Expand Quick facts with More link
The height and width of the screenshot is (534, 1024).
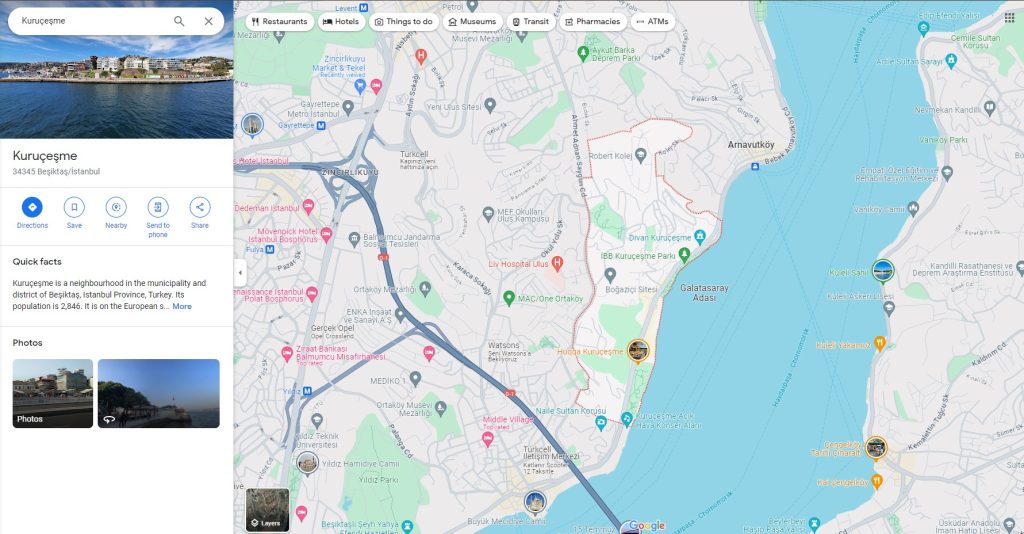(182, 306)
